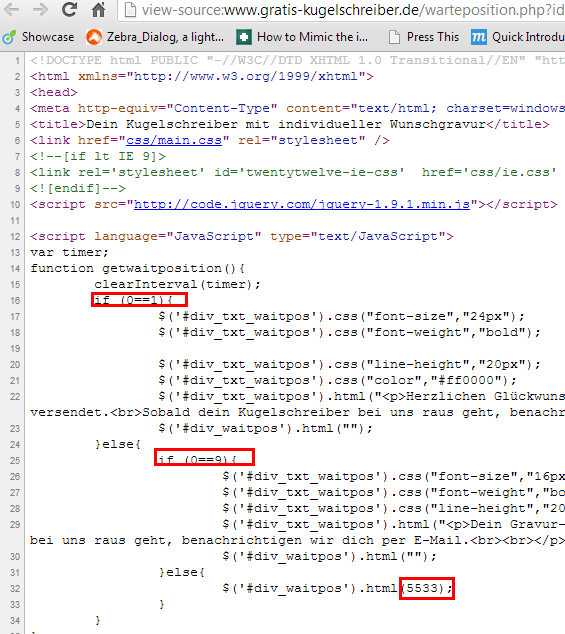Image resolution: width=565 pixels, height=634 pixels.
Task: Click the twentytwelve-ie-css link line
Action: 294,172
